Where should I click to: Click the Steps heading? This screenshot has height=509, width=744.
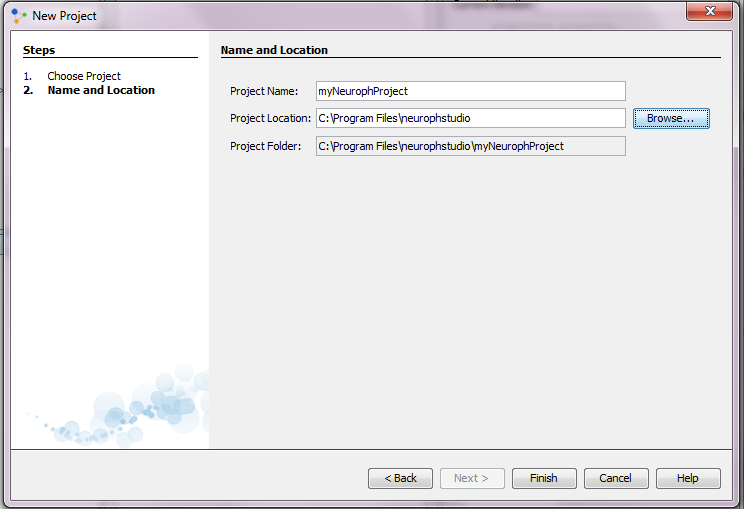[39, 50]
